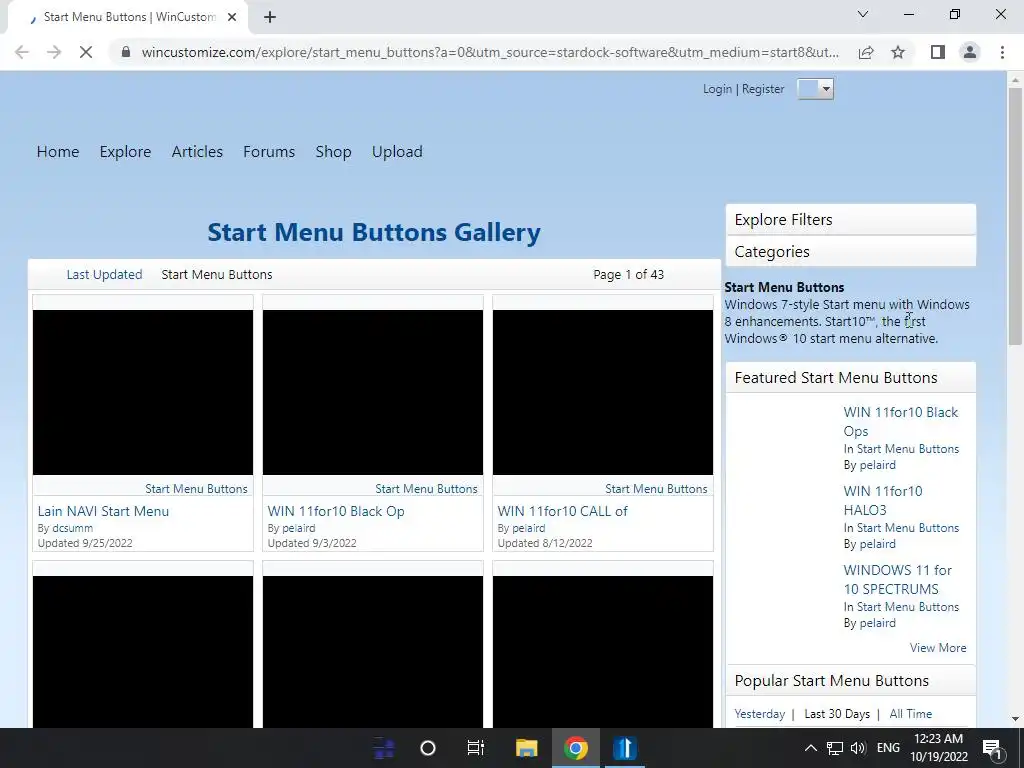Click the Start Menu Buttons breadcrumb text

click(217, 274)
